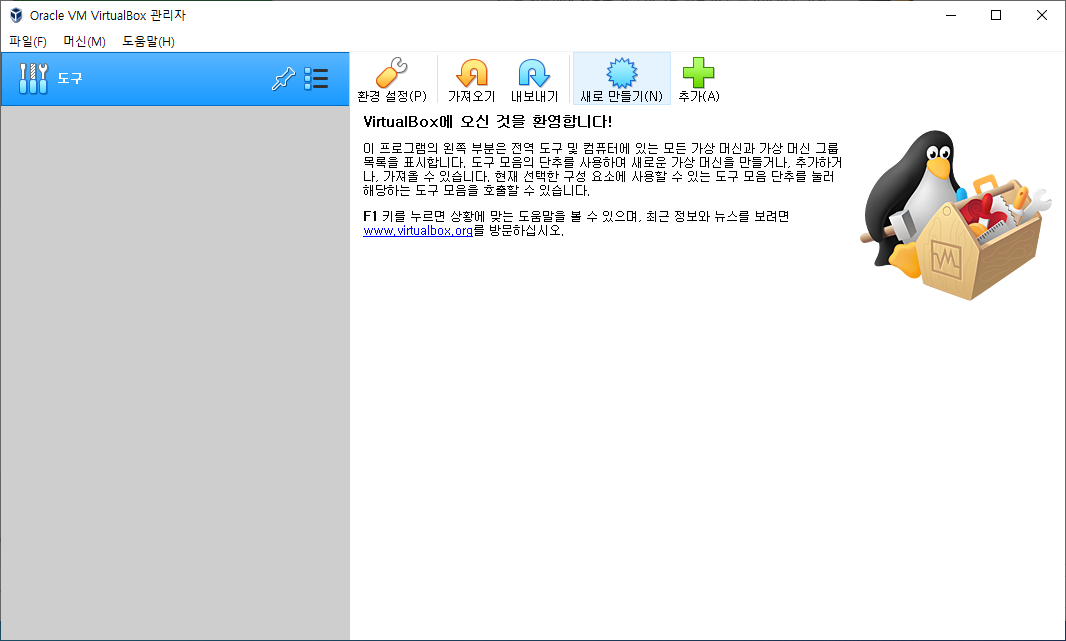
Task: Close the VirtualBox manager window
Action: tap(1042, 15)
